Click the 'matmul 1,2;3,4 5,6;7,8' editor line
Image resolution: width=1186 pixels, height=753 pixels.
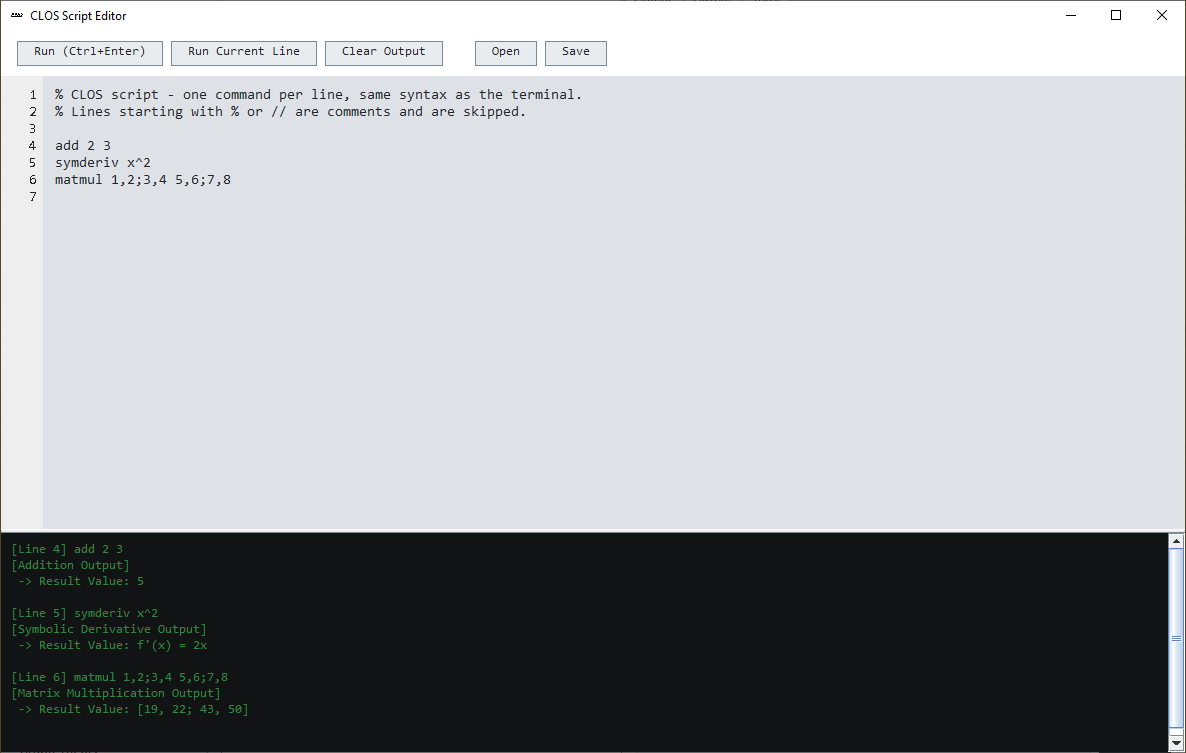click(x=143, y=180)
